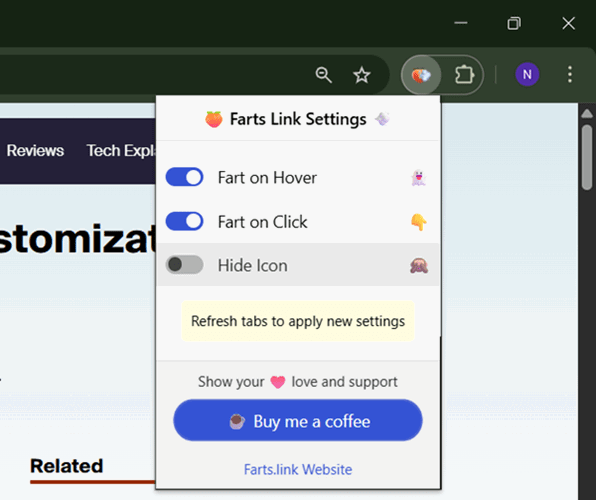Click the monkey emoji beside Hide Icon
Screen dimensions: 596x500
[x=419, y=266]
